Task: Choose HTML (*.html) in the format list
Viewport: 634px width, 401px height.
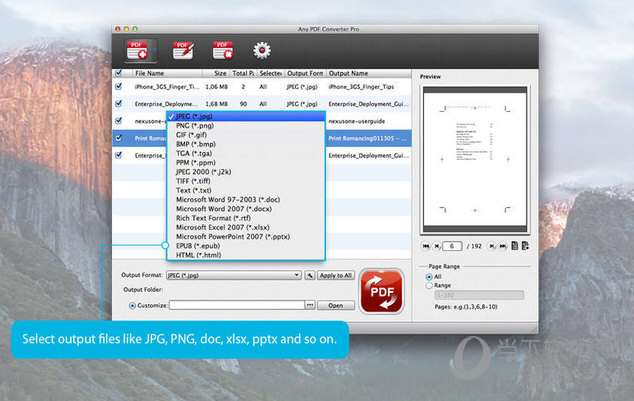Action: (246, 255)
